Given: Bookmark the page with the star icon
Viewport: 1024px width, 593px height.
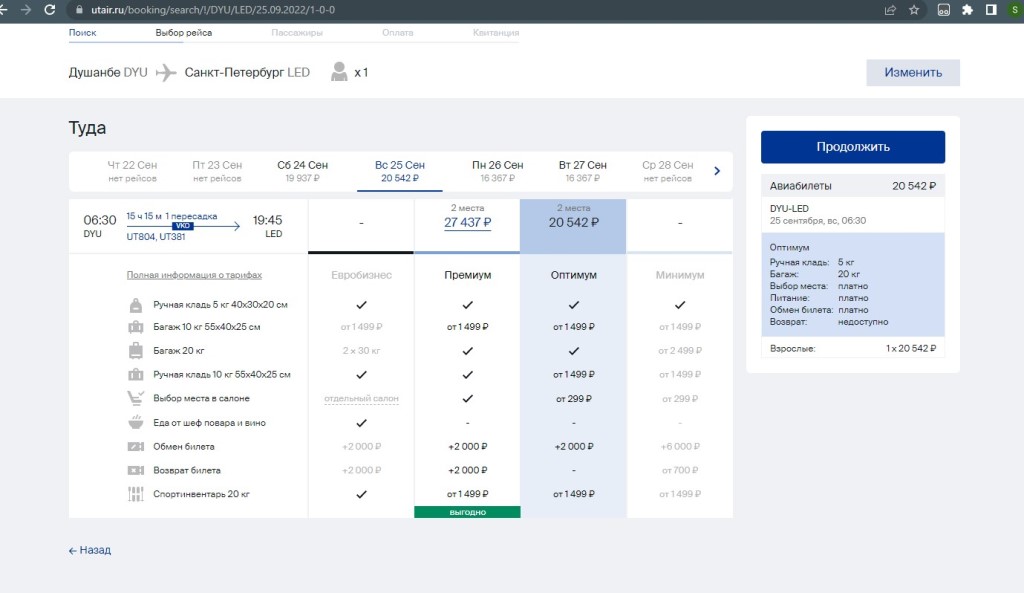Looking at the screenshot, I should click(x=914, y=10).
